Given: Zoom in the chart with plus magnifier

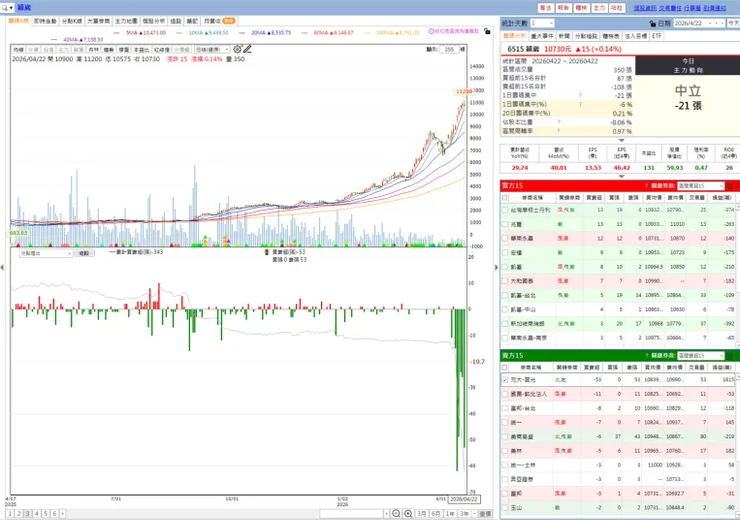Looking at the screenshot, I should (408, 513).
